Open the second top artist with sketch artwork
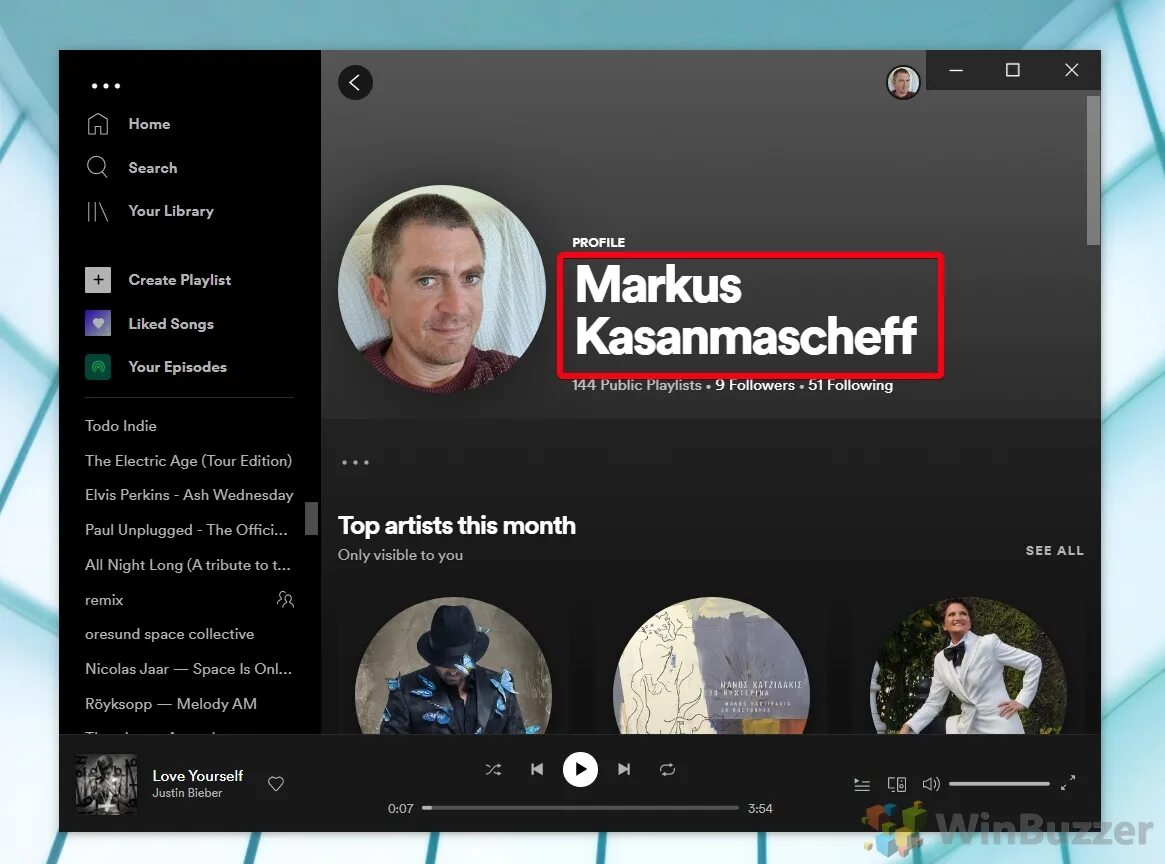Viewport: 1165px width, 864px height. tap(711, 666)
